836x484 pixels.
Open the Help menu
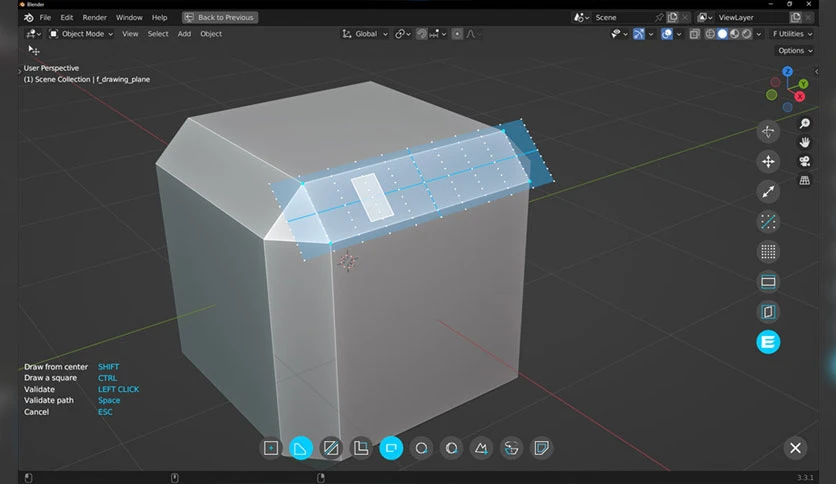click(x=159, y=18)
